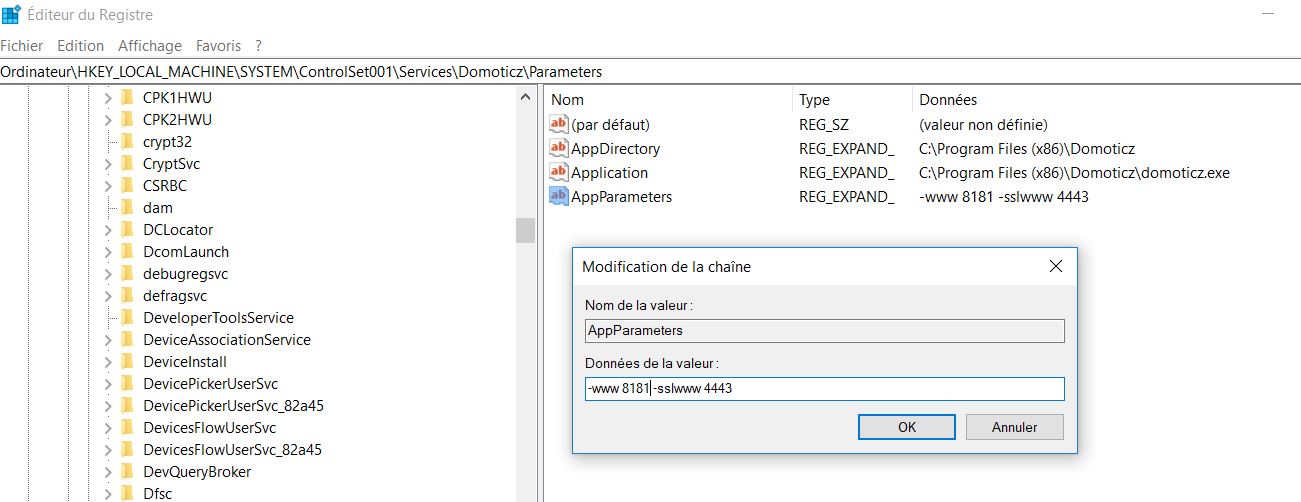The height and width of the screenshot is (502, 1301).
Task: Click the AppParameters value icon
Action: pos(559,197)
